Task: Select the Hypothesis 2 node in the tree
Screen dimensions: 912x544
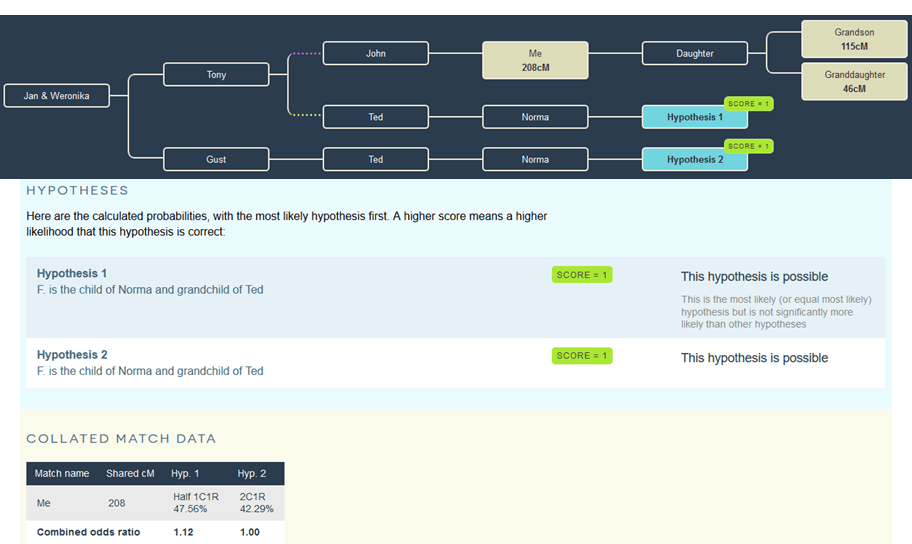Action: coord(694,159)
